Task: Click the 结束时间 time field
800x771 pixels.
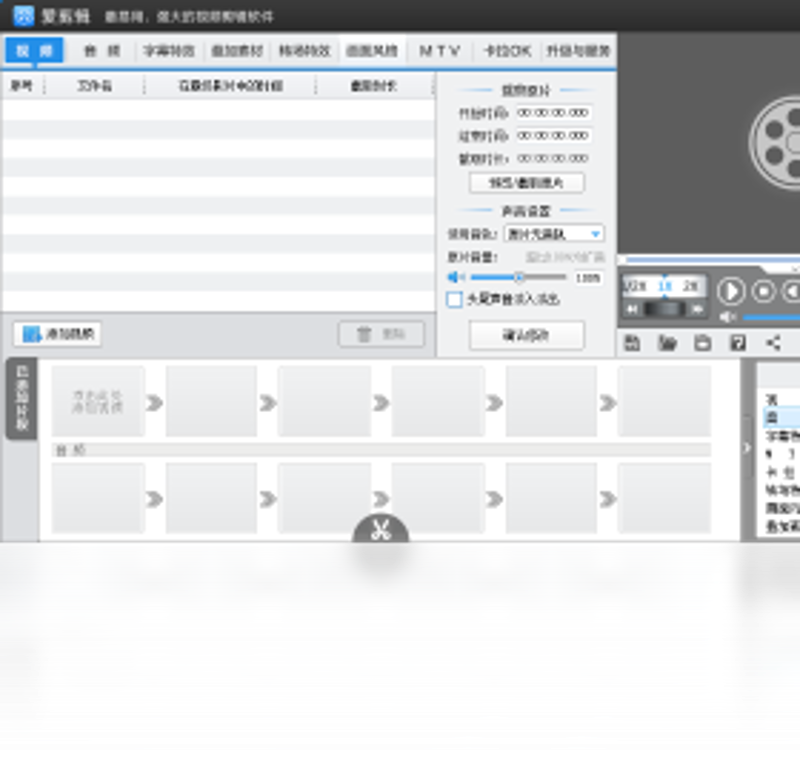Action: pyautogui.click(x=553, y=136)
